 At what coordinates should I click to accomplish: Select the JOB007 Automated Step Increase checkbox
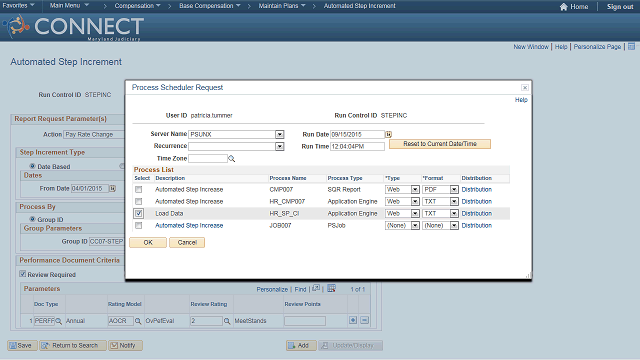139,226
